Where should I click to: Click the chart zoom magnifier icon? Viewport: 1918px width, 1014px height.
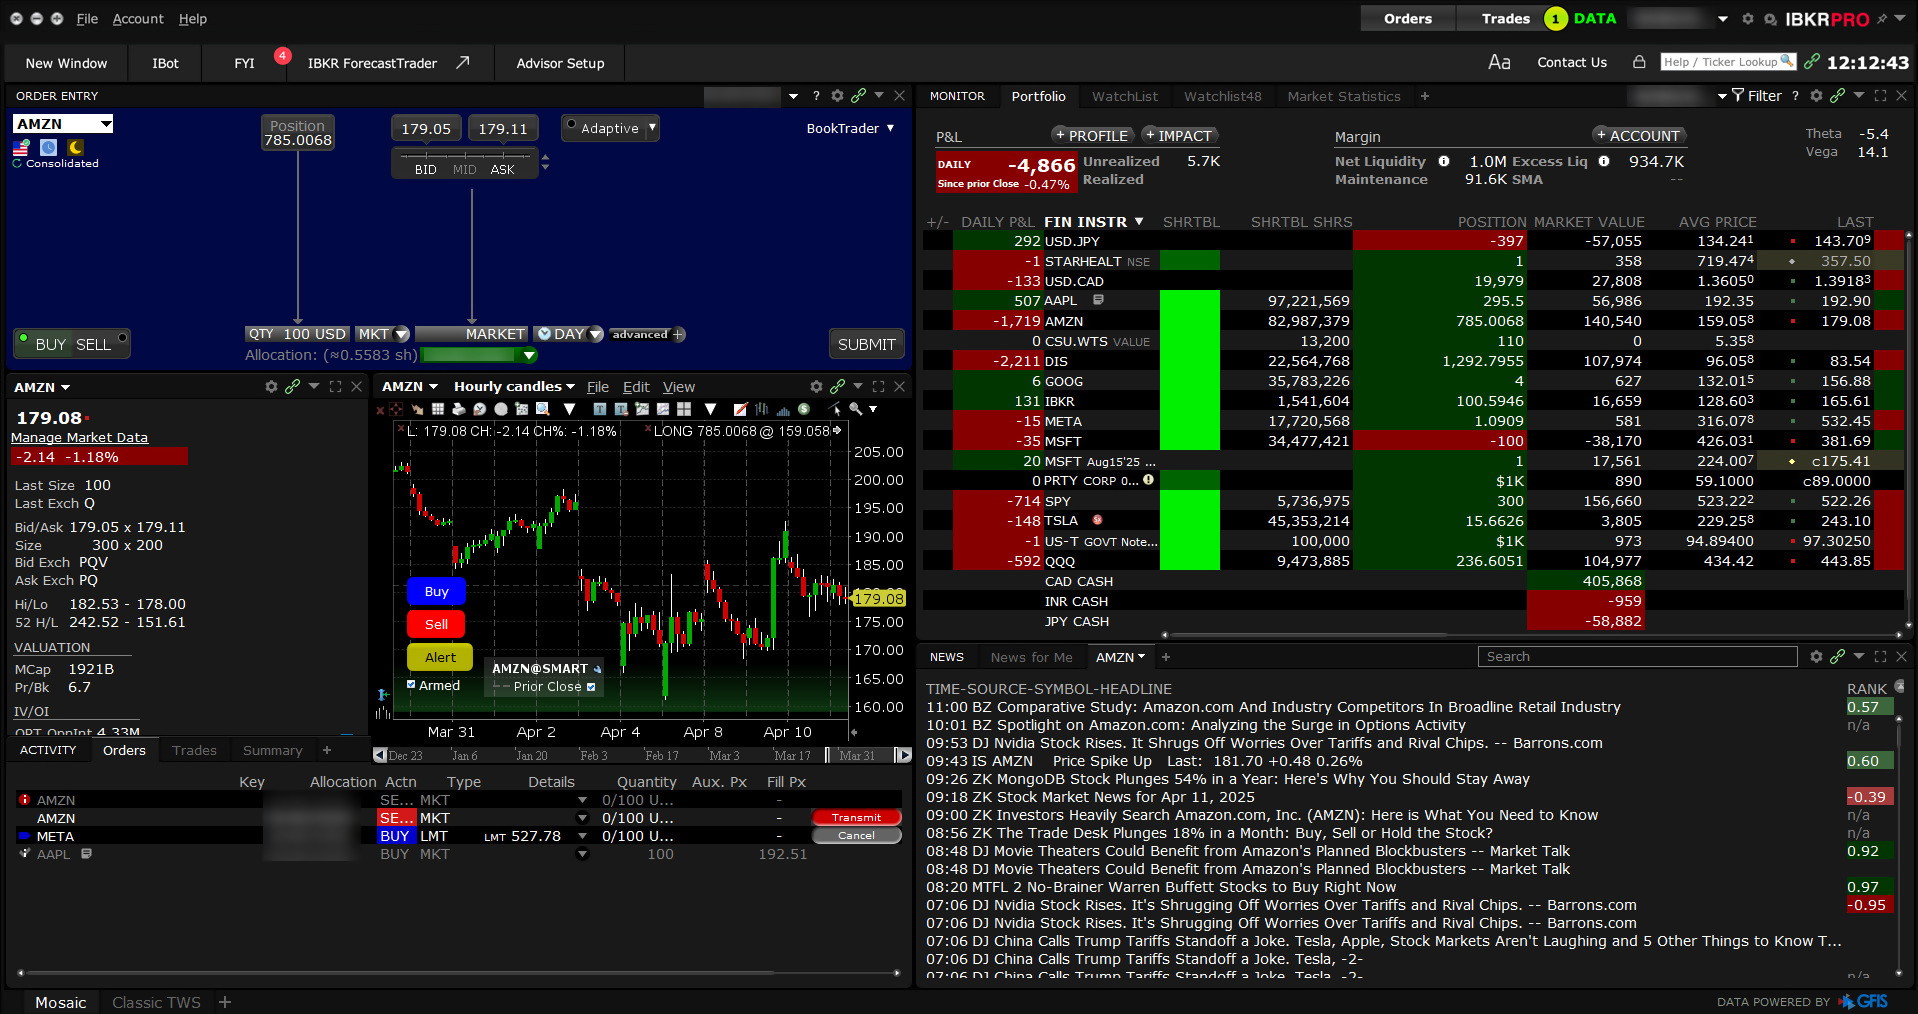click(855, 409)
